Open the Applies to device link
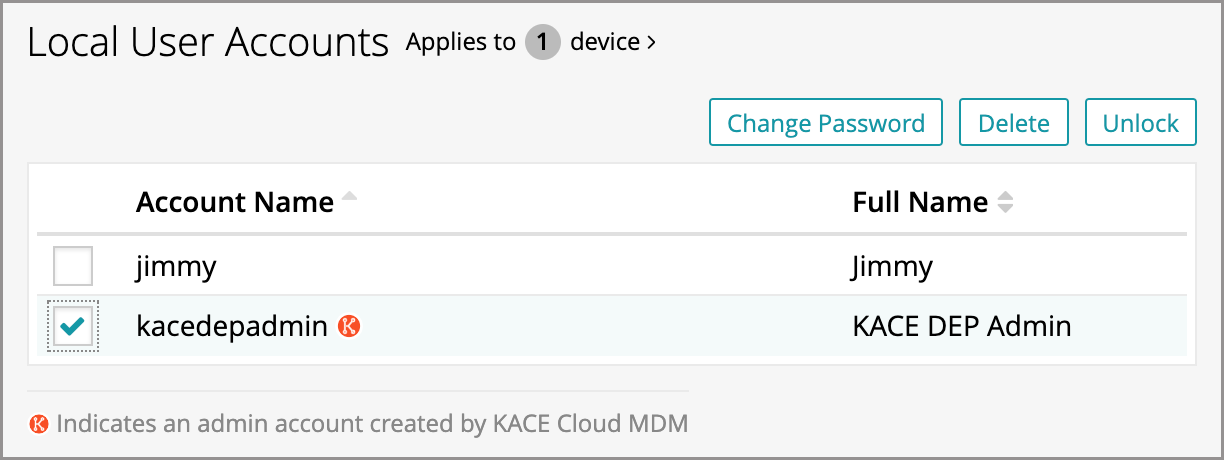The image size is (1224, 460). pos(604,43)
